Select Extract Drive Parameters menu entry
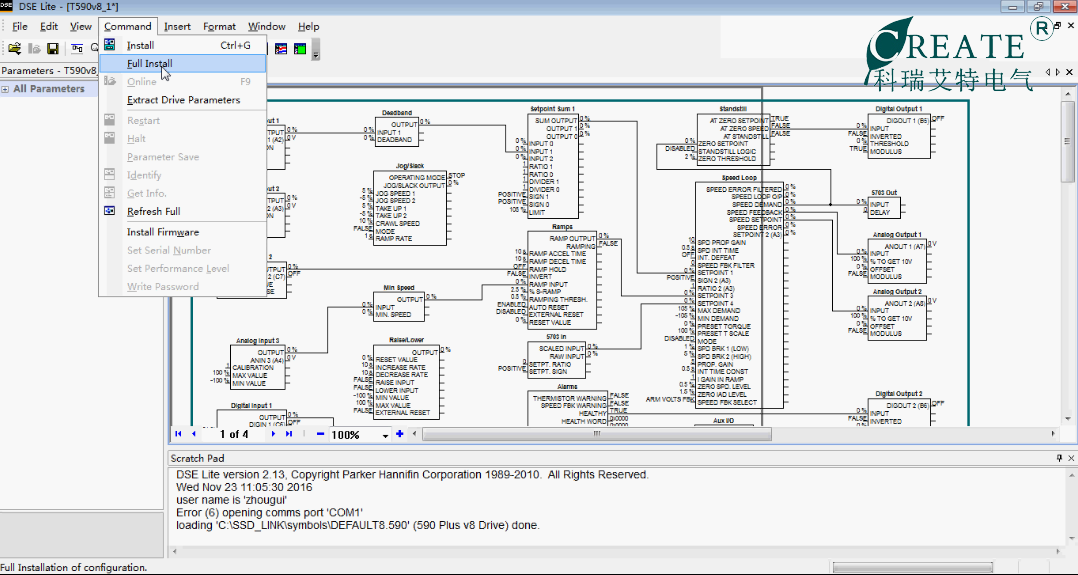The height and width of the screenshot is (575, 1078). [182, 100]
